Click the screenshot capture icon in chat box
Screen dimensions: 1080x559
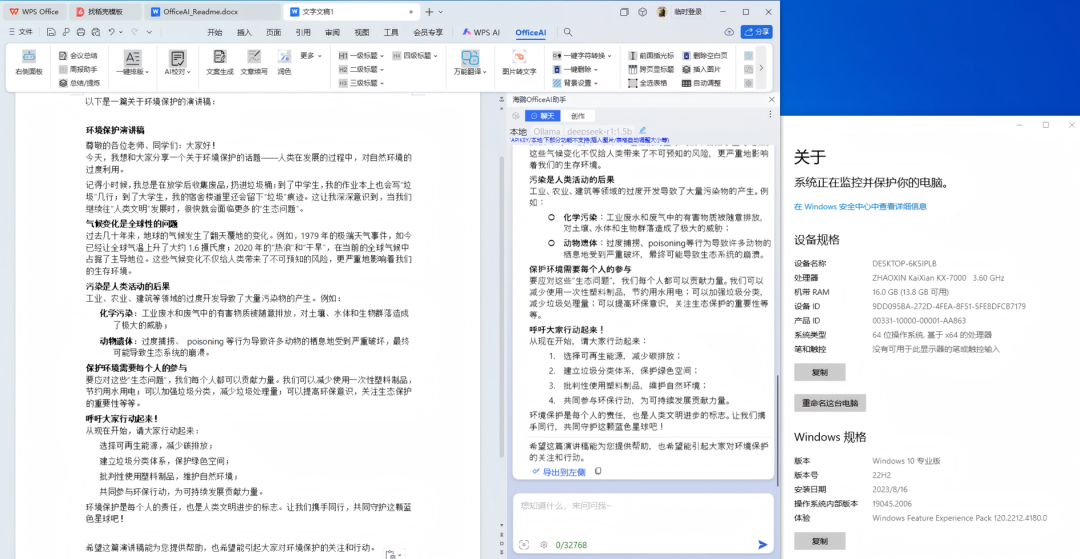(523, 544)
